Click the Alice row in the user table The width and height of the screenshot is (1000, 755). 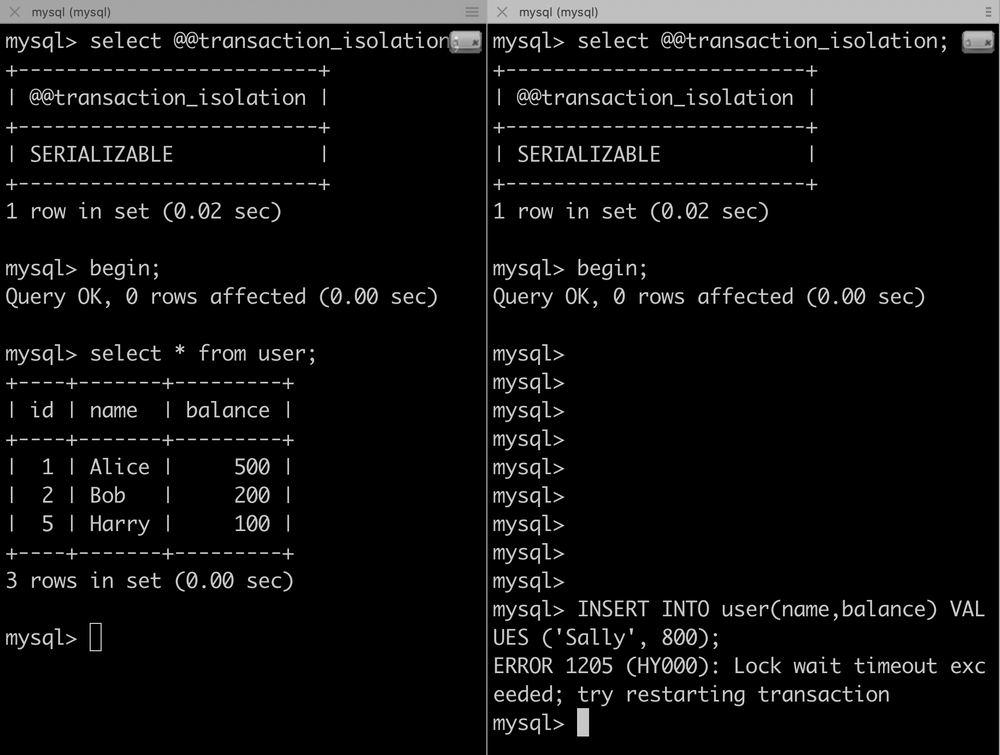(x=149, y=467)
